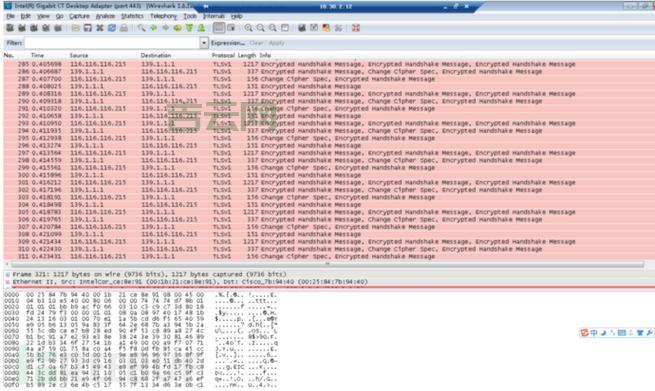Expand the Frame 321 details tree
Image resolution: width=655 pixels, height=391 pixels.
tap(8, 274)
